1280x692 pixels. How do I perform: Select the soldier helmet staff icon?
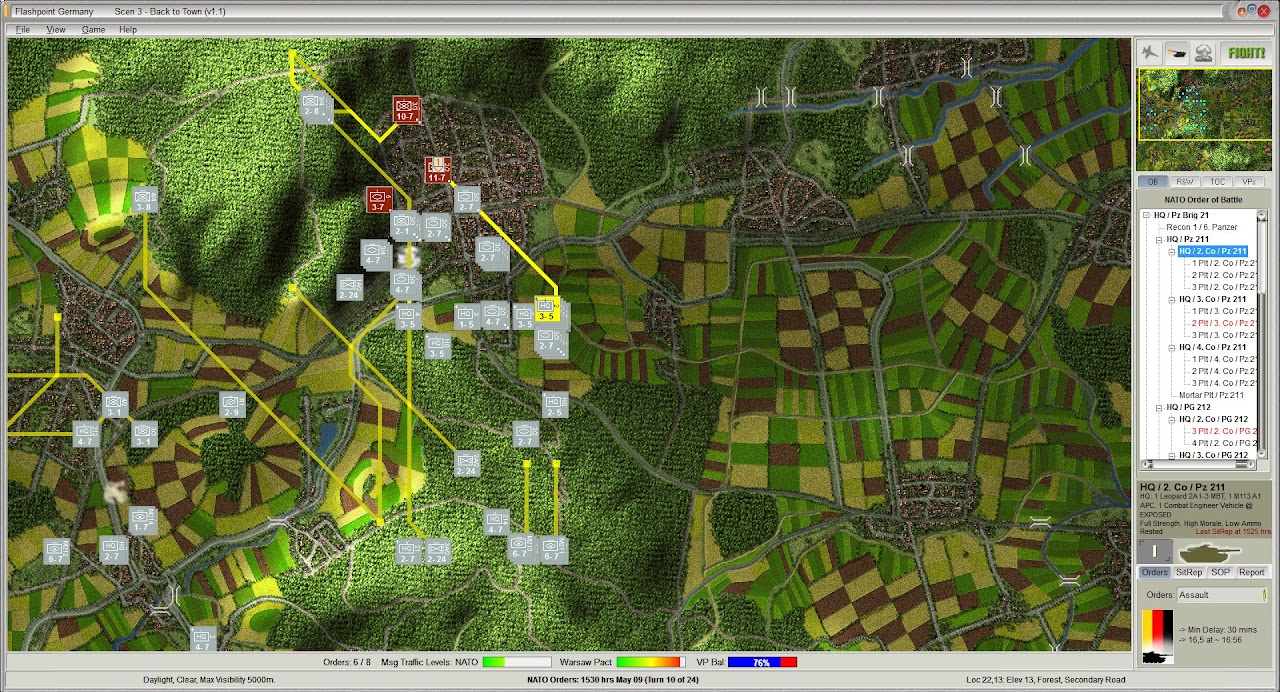tap(1203, 52)
